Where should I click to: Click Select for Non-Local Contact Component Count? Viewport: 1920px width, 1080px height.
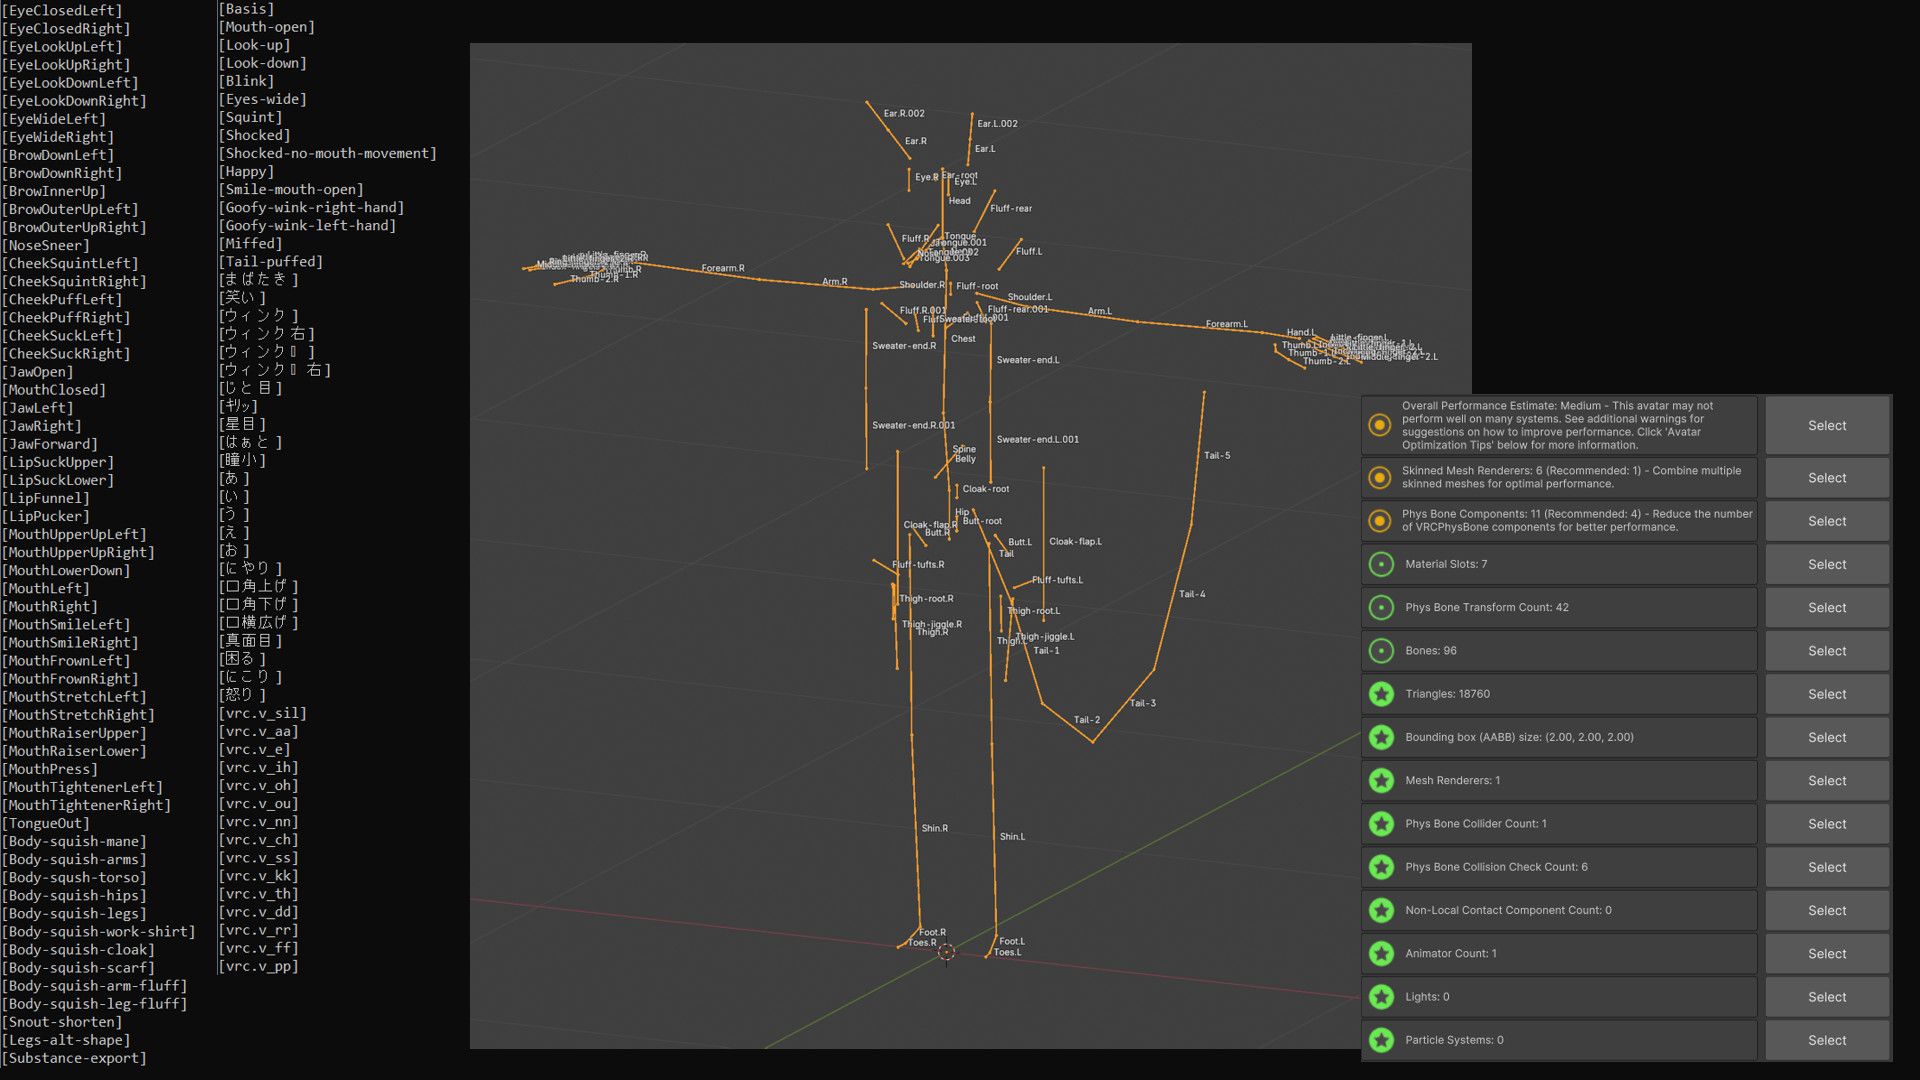(x=1827, y=911)
